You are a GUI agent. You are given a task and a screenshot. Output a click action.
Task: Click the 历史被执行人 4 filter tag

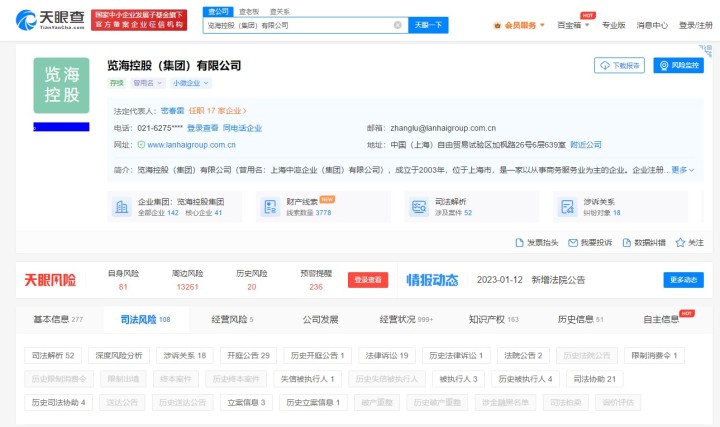pyautogui.click(x=525, y=379)
